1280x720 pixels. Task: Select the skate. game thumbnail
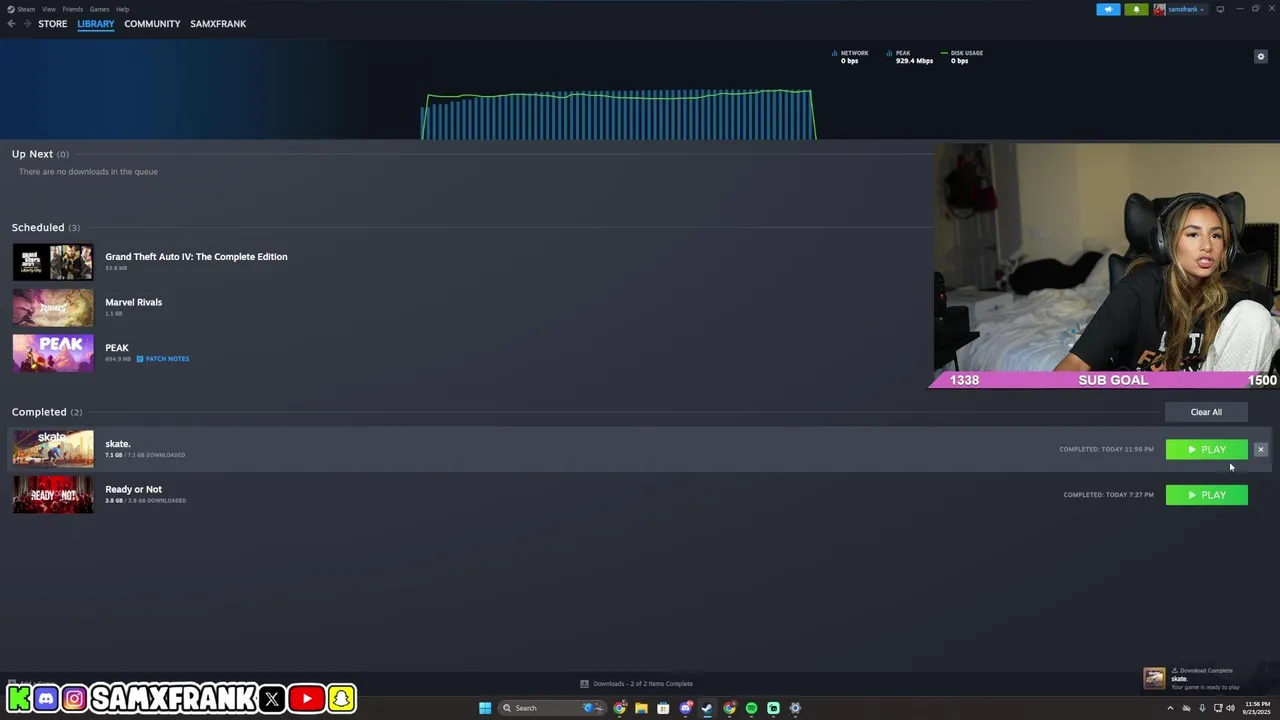tap(53, 449)
